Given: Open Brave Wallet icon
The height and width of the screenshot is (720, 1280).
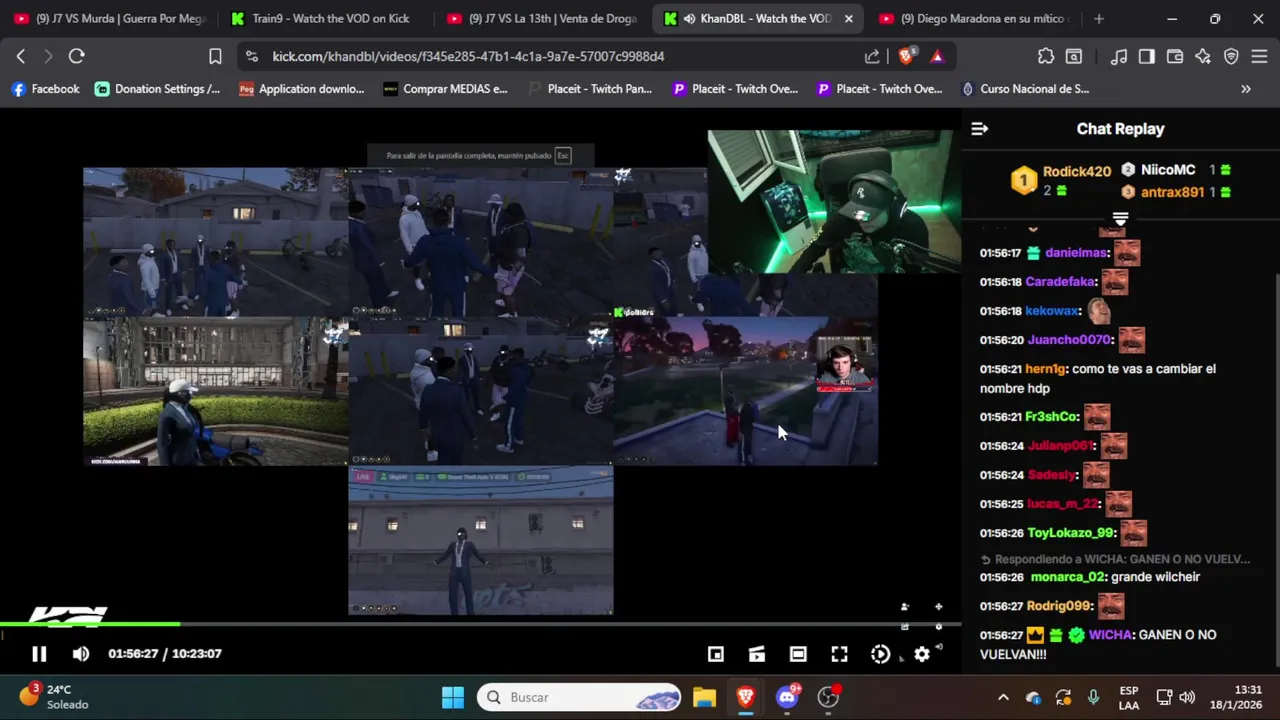Looking at the screenshot, I should (x=1175, y=56).
